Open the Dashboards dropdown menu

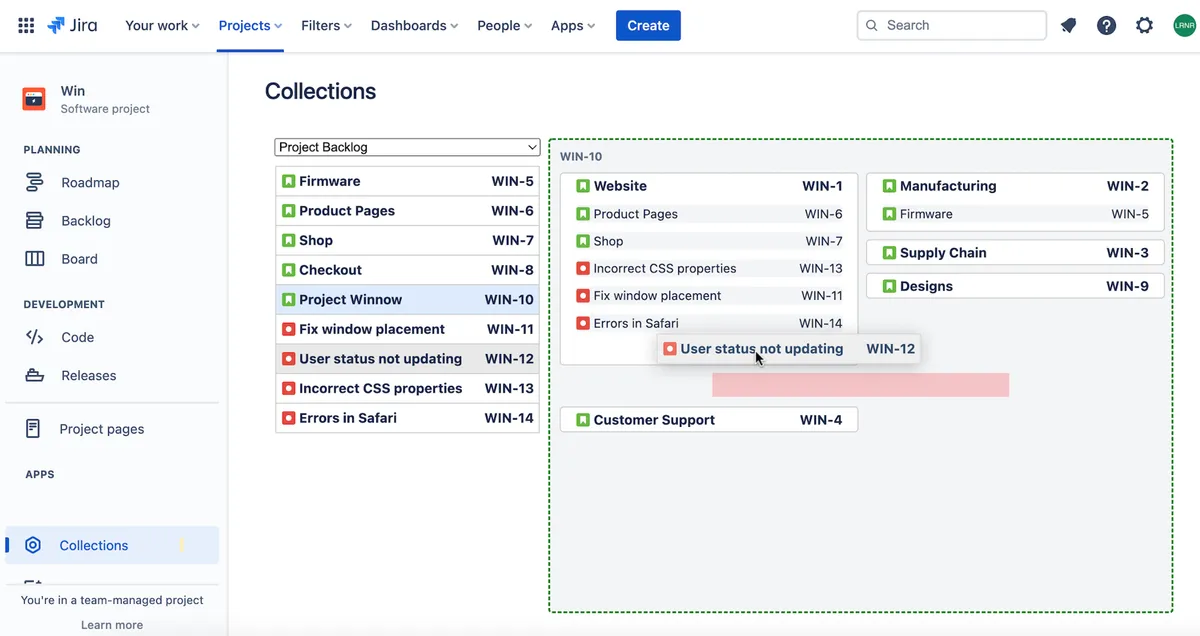[x=414, y=25]
